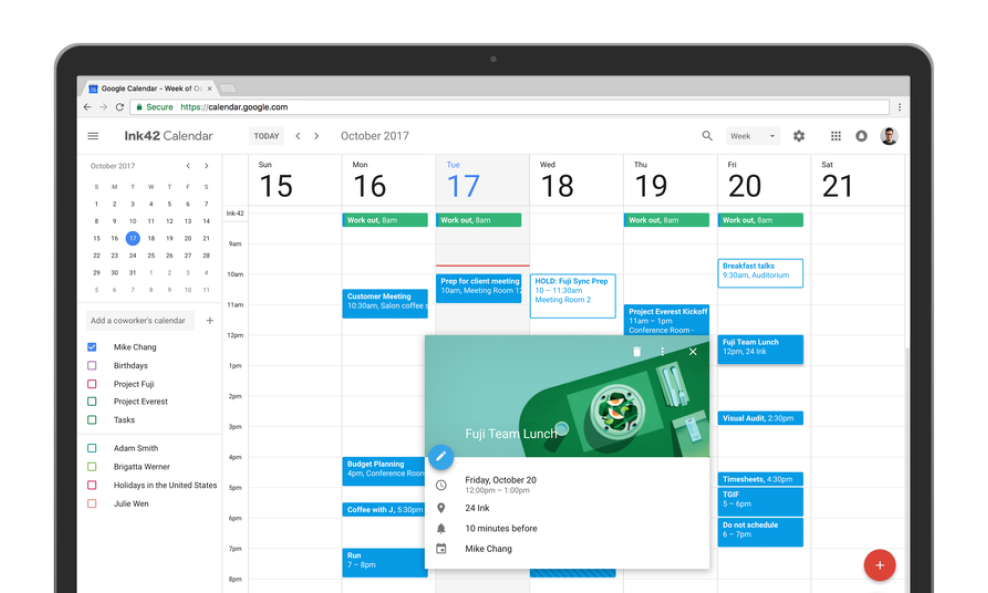Image resolution: width=988 pixels, height=593 pixels.
Task: Open the settings gear menu
Action: (799, 136)
